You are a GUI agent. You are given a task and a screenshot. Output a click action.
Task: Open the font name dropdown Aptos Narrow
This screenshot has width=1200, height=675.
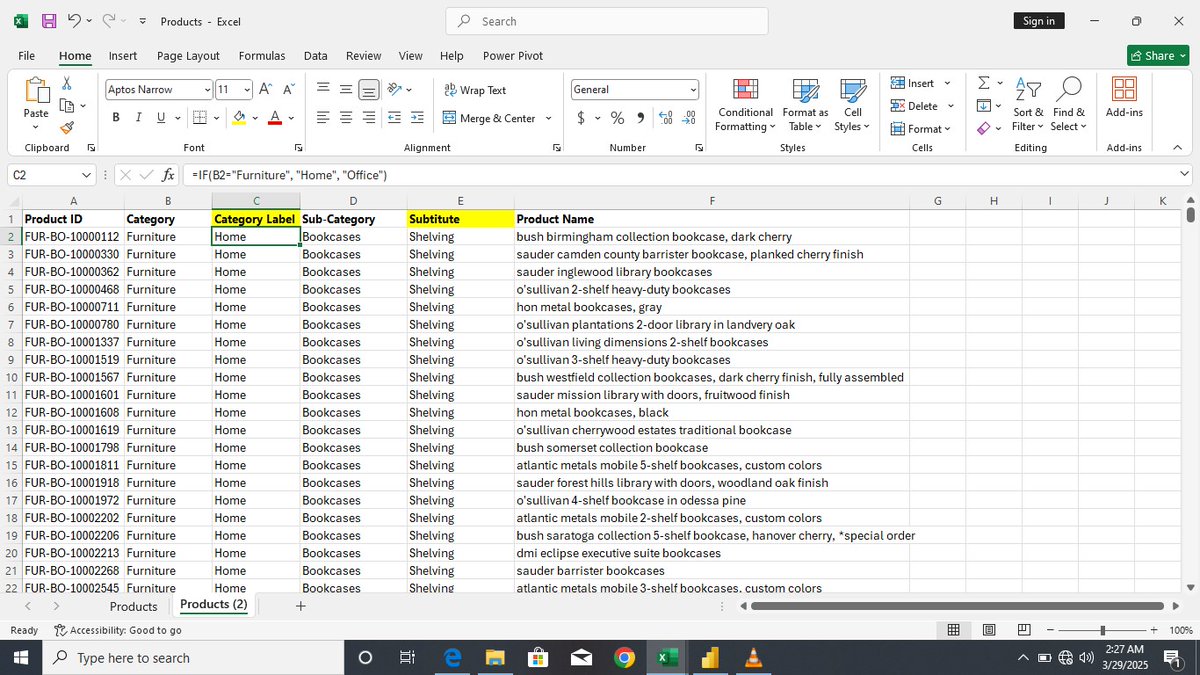pyautogui.click(x=208, y=90)
